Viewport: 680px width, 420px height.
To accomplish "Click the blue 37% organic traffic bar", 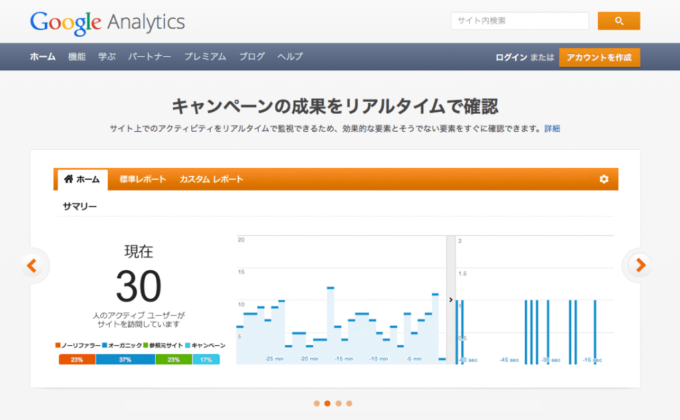I will click(125, 359).
